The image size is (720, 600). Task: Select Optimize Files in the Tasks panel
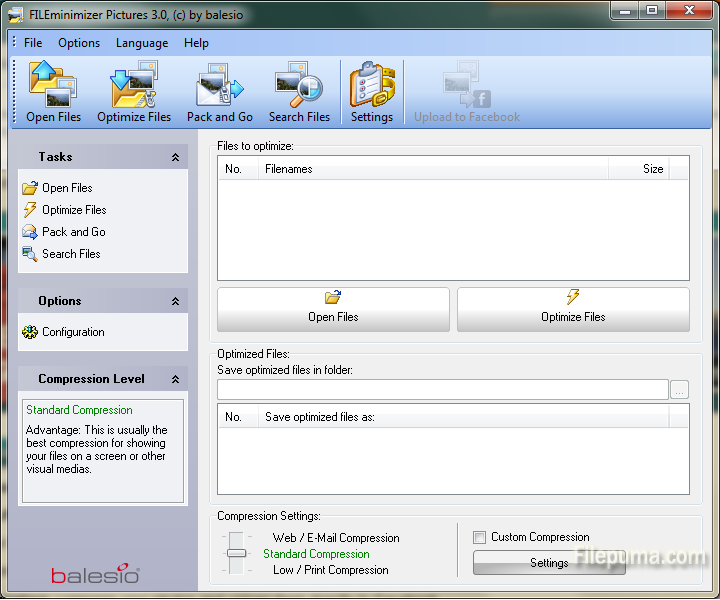[74, 210]
